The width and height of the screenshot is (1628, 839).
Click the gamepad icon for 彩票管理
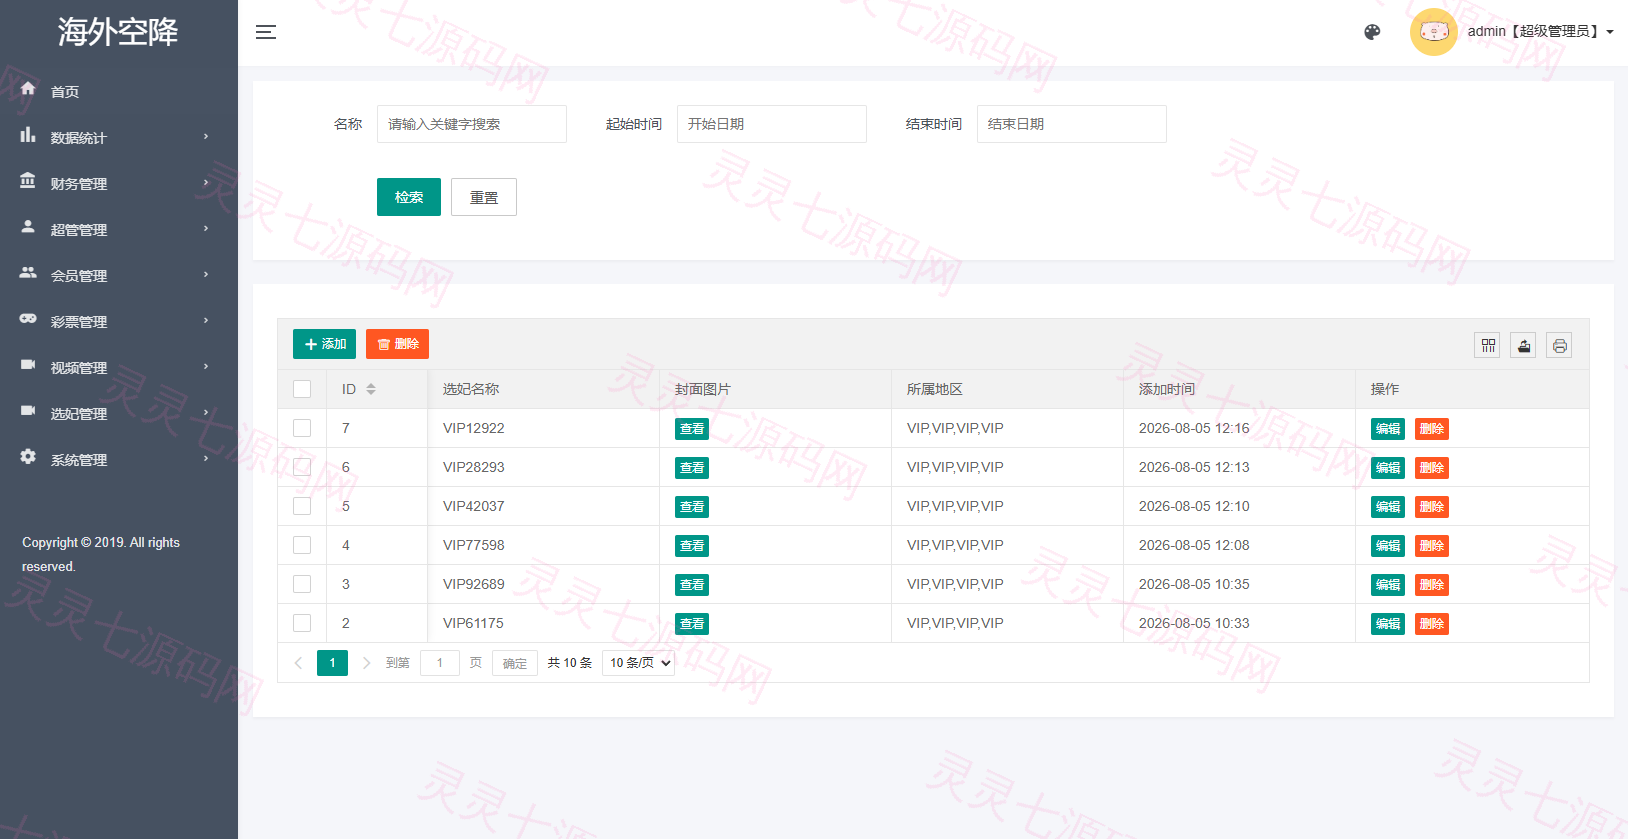[x=28, y=319]
